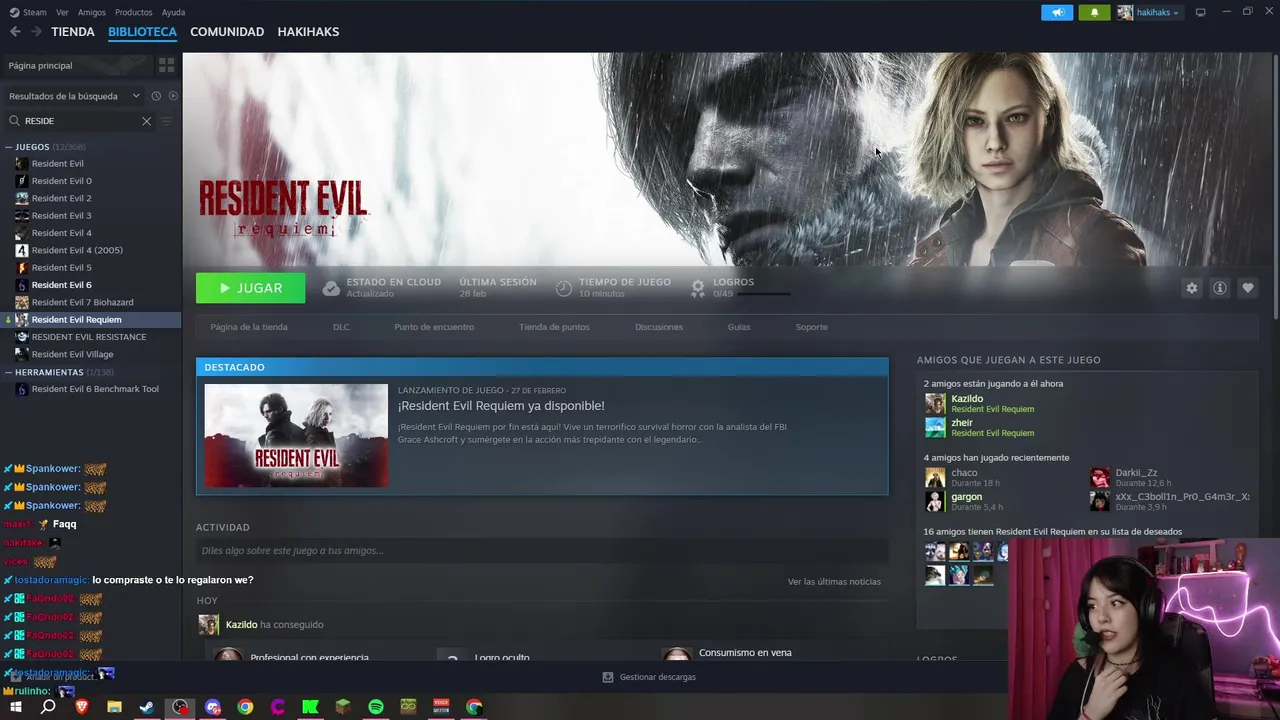
Task: Open Darkii_Zz's avatar
Action: coord(1100,477)
